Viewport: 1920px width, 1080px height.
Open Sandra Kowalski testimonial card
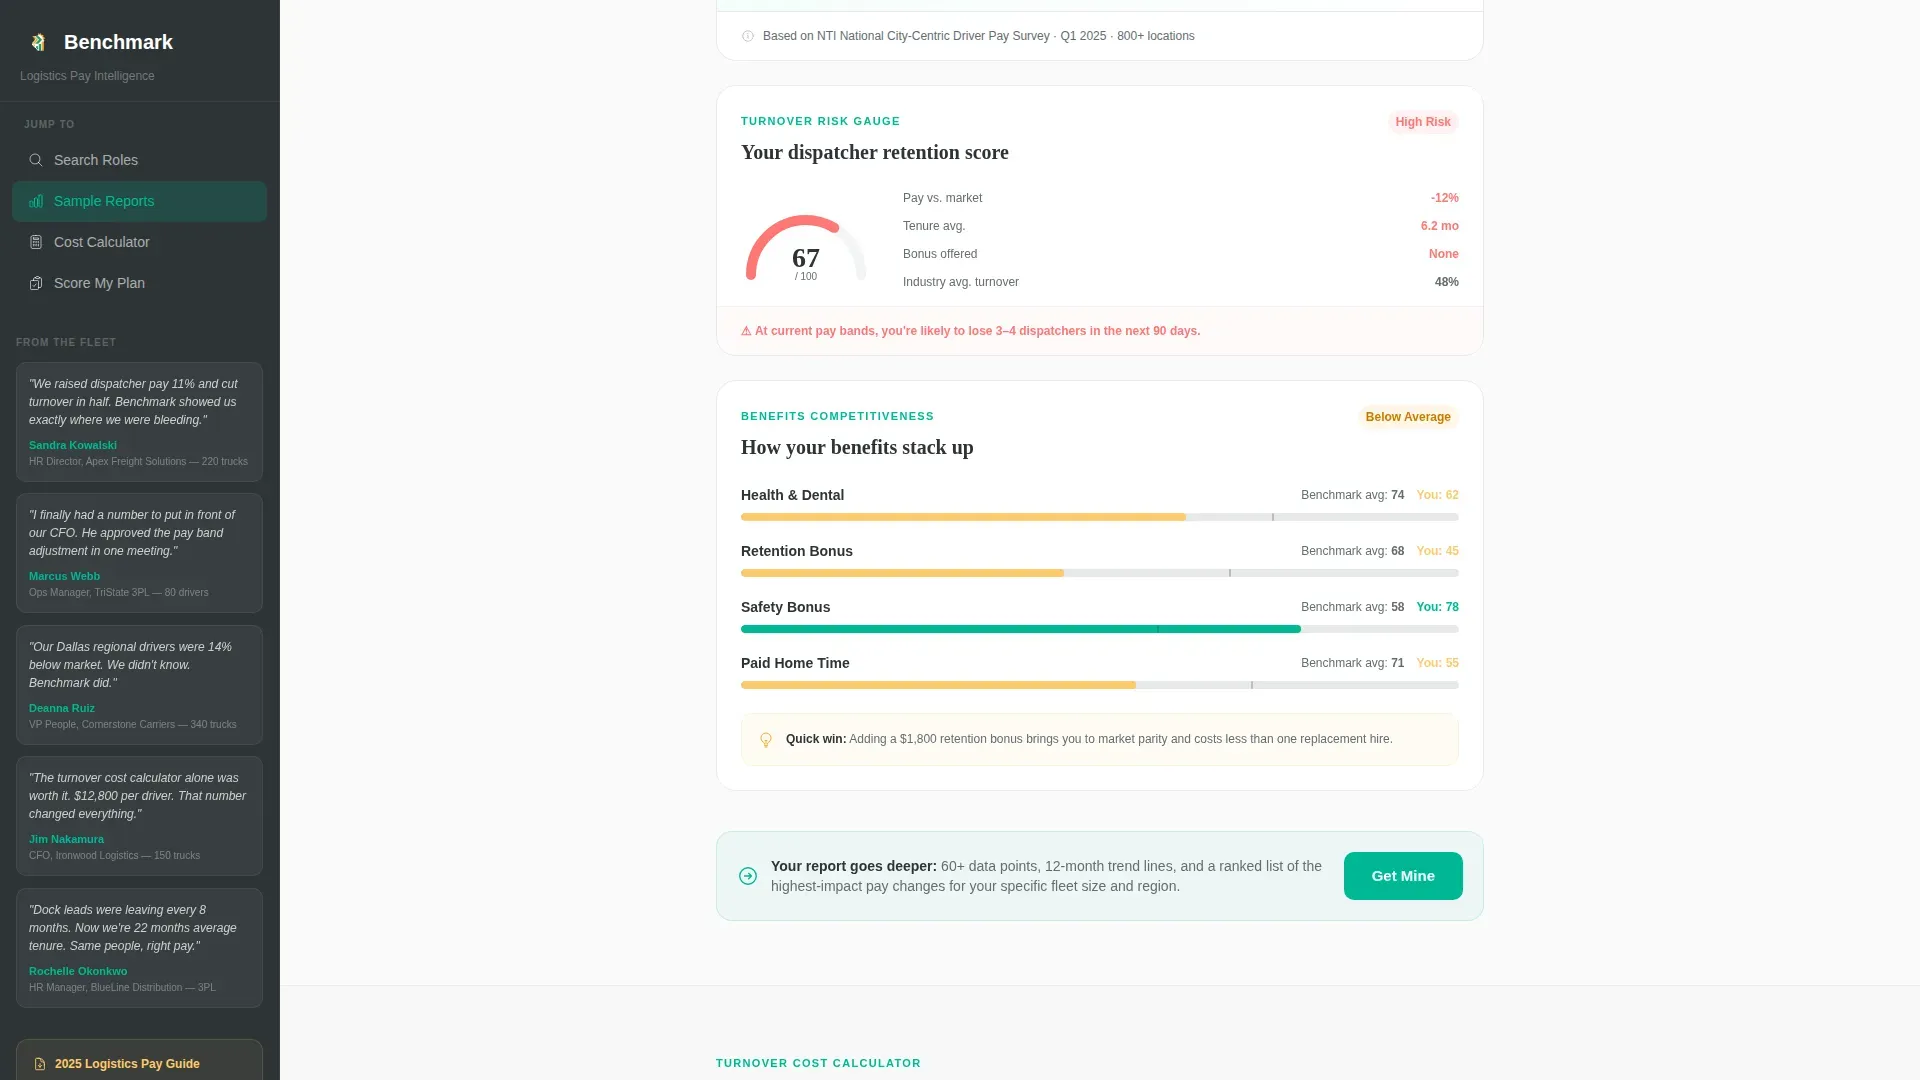coord(139,422)
